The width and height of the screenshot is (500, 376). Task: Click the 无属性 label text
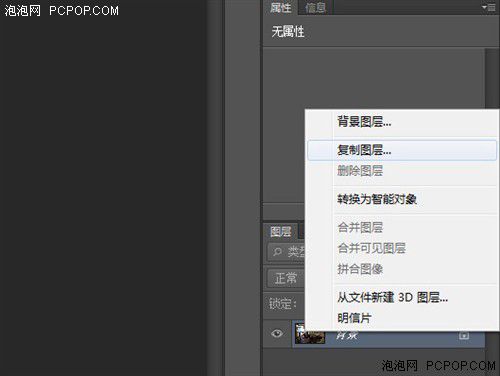(x=288, y=32)
